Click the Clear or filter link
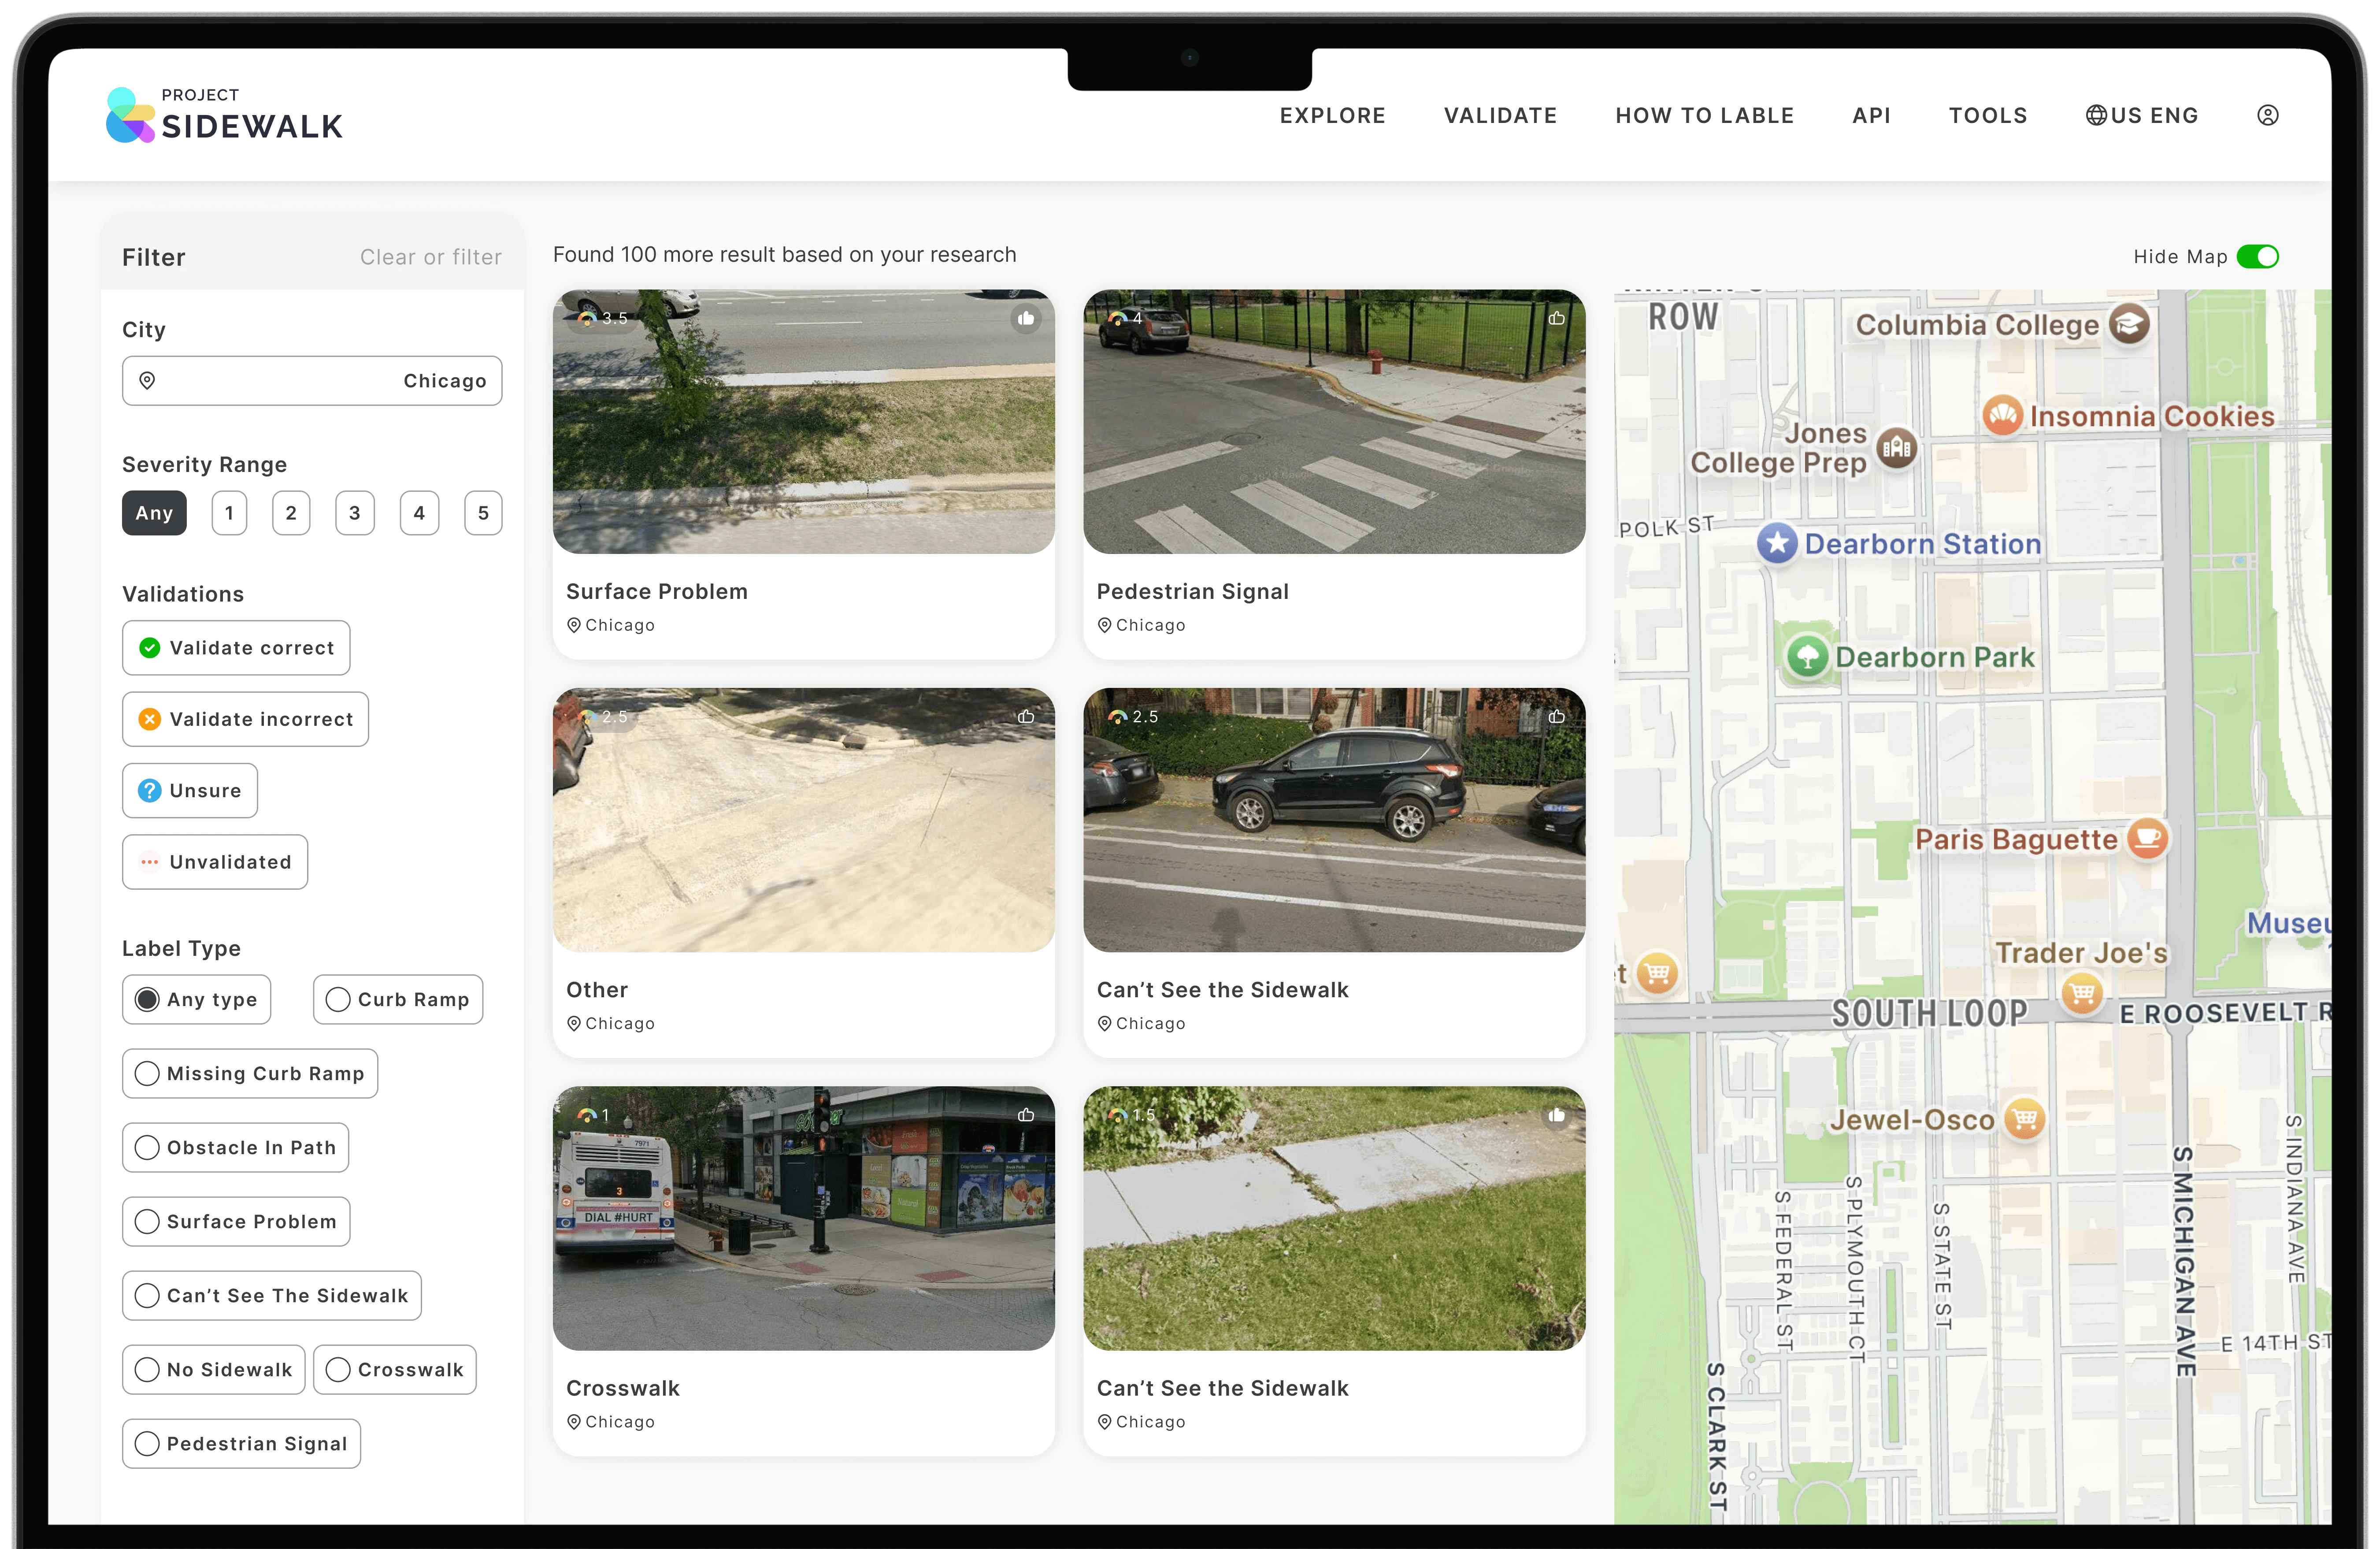Screen dimensions: 2380x1549 click(x=430, y=257)
